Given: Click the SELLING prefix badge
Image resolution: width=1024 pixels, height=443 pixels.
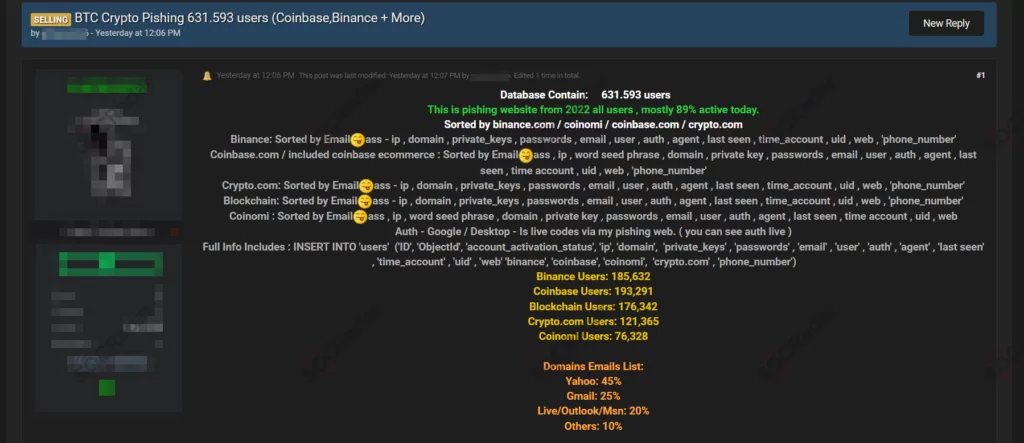Looking at the screenshot, I should pyautogui.click(x=50, y=20).
